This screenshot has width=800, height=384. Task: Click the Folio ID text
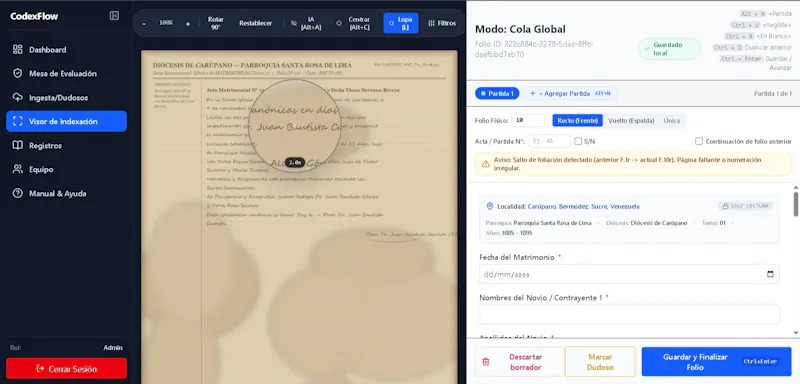[534, 49]
